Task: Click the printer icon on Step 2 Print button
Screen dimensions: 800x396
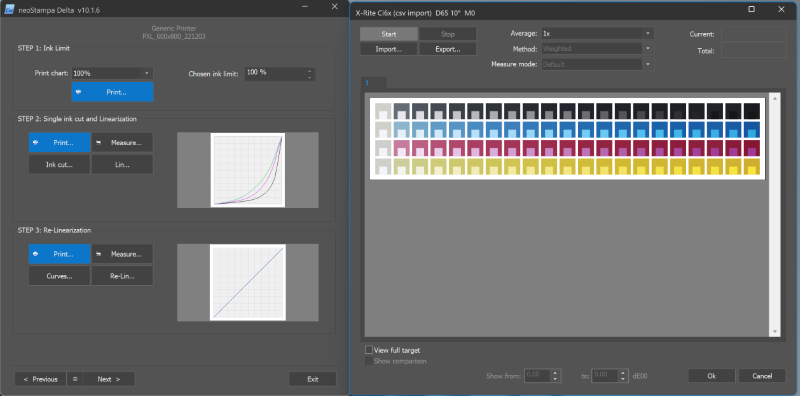Action: pyautogui.click(x=35, y=142)
